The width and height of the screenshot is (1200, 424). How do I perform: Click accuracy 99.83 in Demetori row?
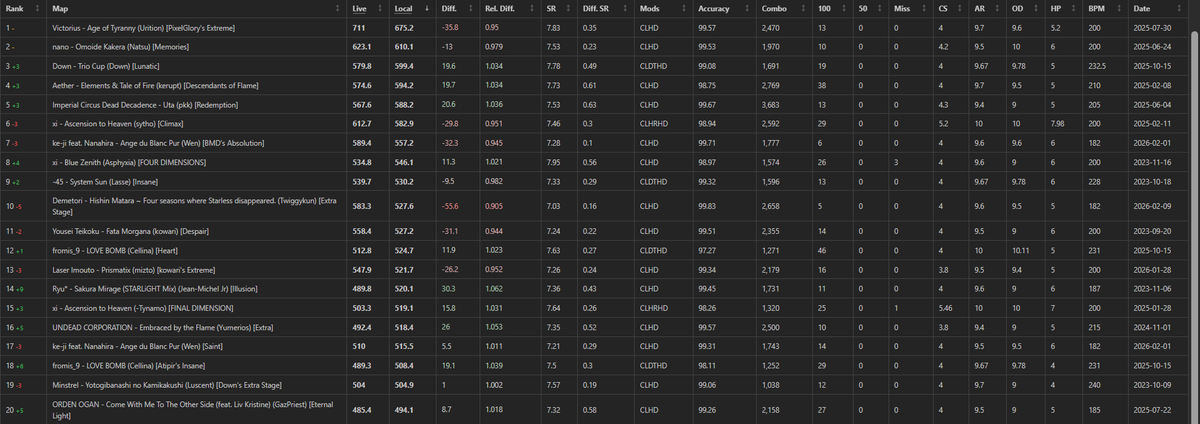click(x=708, y=205)
